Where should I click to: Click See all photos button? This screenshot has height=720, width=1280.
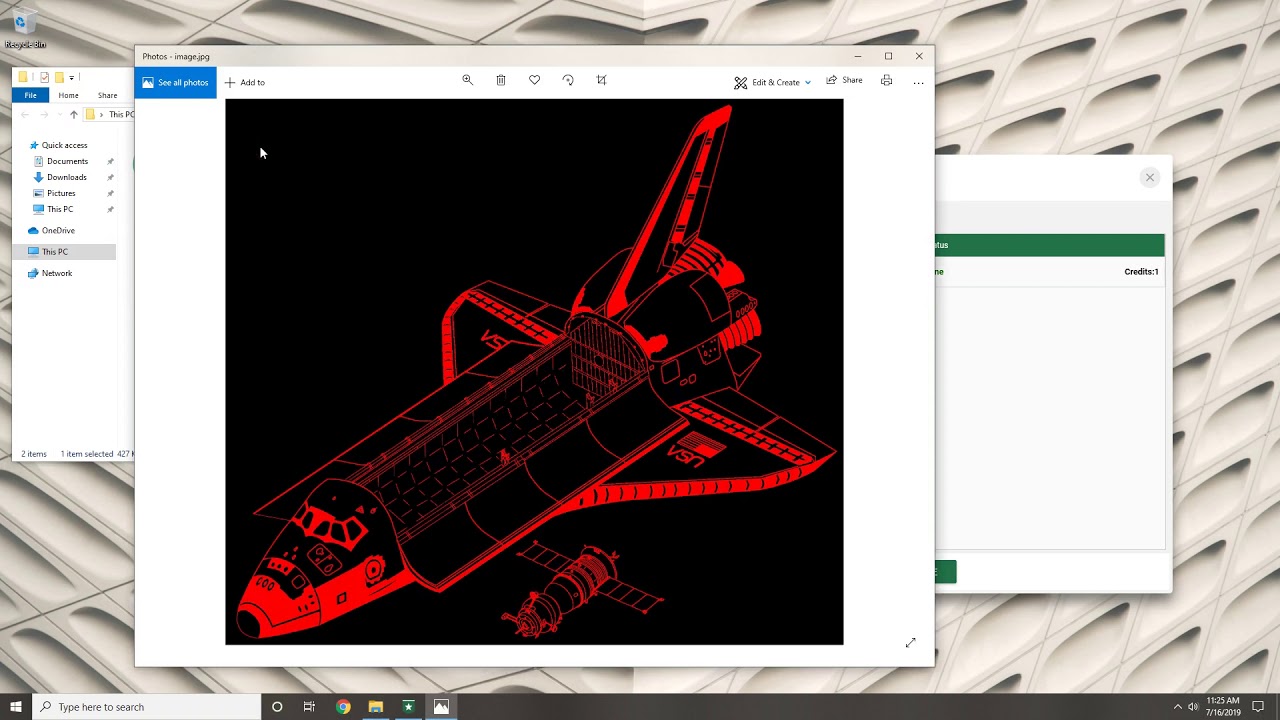click(x=175, y=82)
